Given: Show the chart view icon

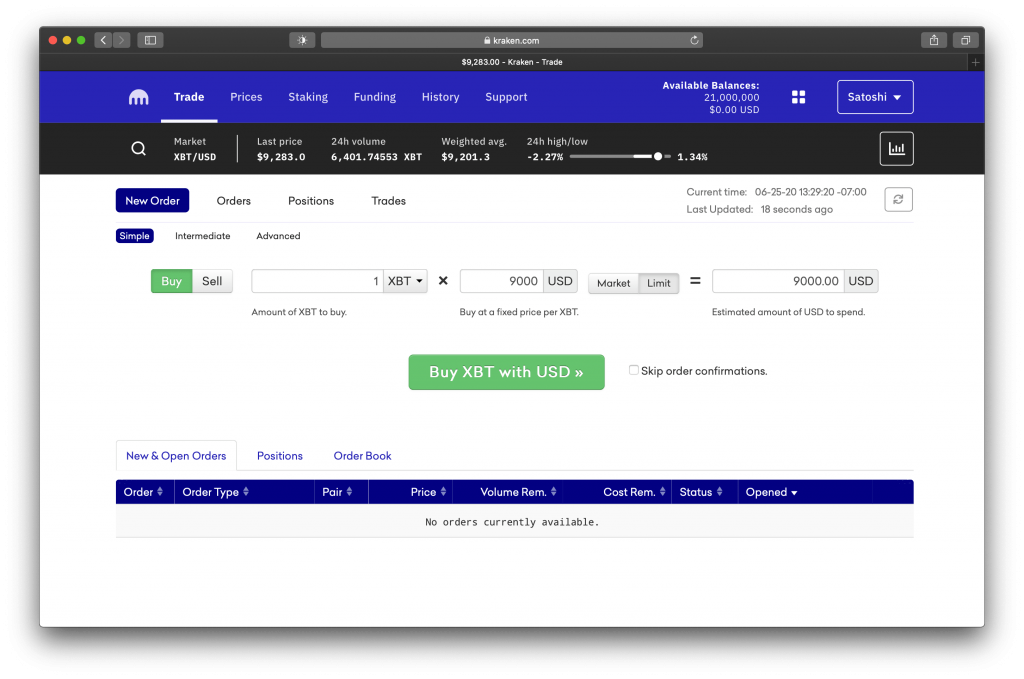Looking at the screenshot, I should 896,149.
